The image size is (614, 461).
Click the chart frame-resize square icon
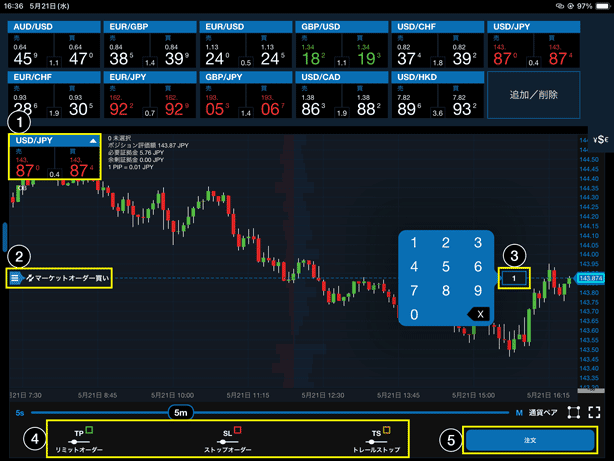574,412
